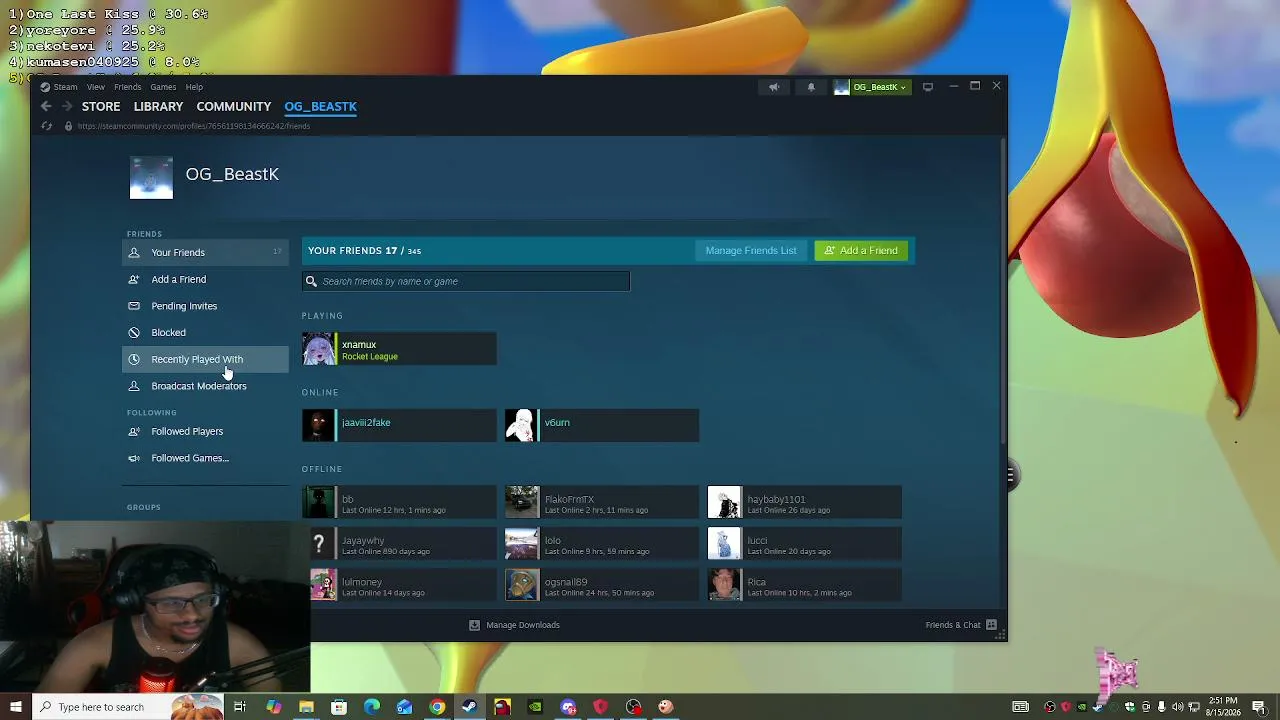Viewport: 1280px width, 720px height.
Task: Open the Steam announcements megaphone icon
Action: [774, 87]
